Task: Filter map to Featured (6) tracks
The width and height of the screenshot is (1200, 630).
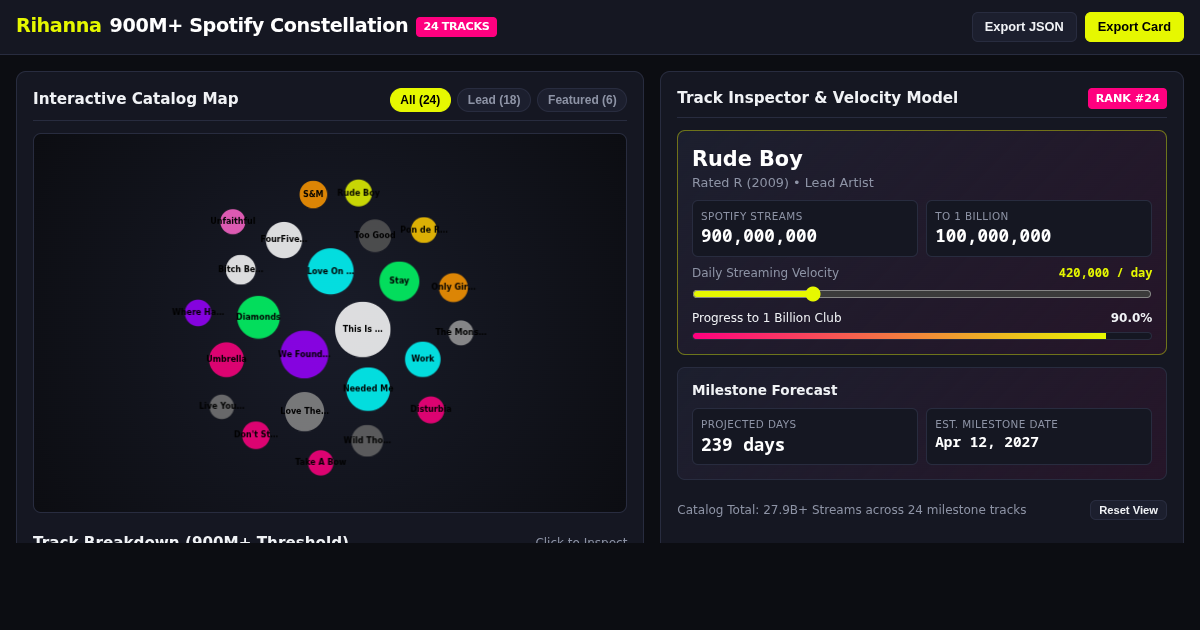Action: 582,100
